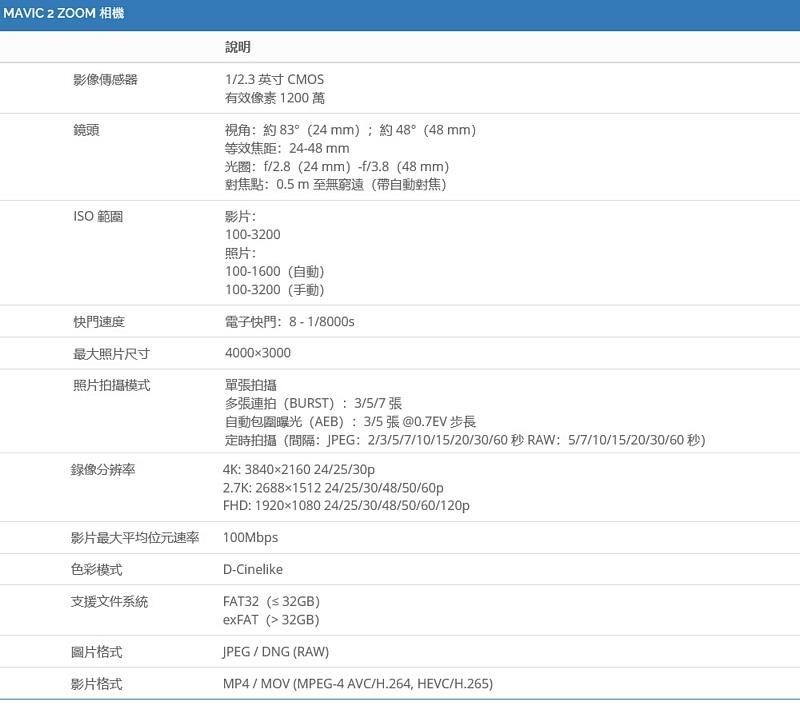Select the '照片拍攝模式' row label
Viewport: 800px width, 706px height.
[x=112, y=385]
